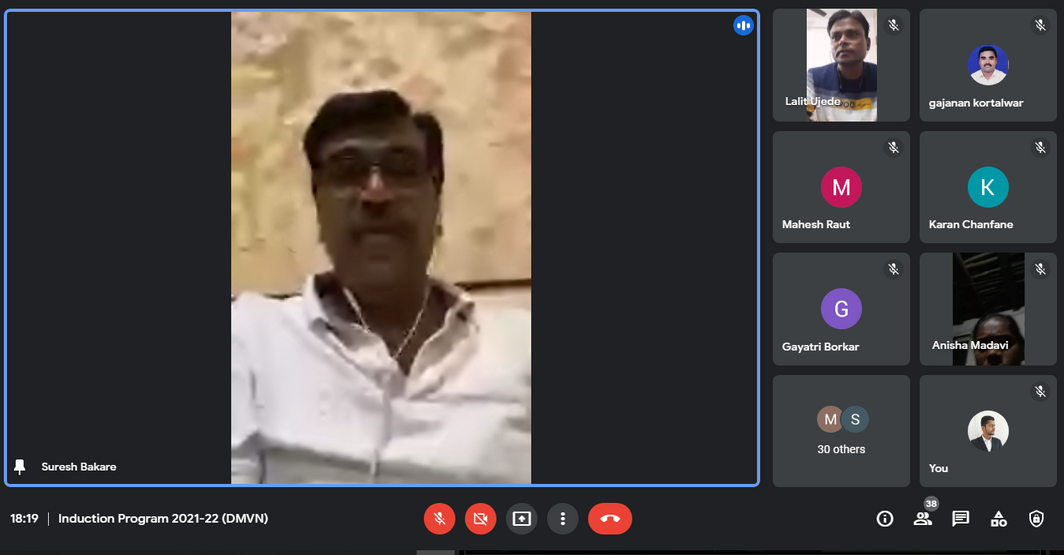1064x555 pixels.
Task: Click the muted mic icon on You tile
Action: click(1040, 391)
